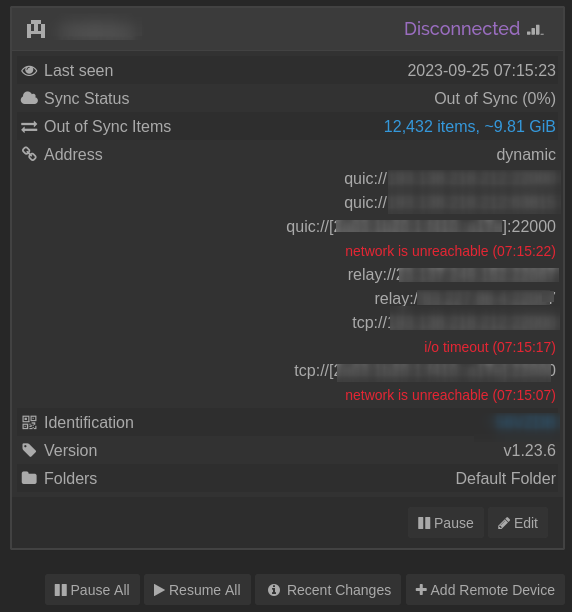
Task: Pause this remote device
Action: (x=446, y=523)
